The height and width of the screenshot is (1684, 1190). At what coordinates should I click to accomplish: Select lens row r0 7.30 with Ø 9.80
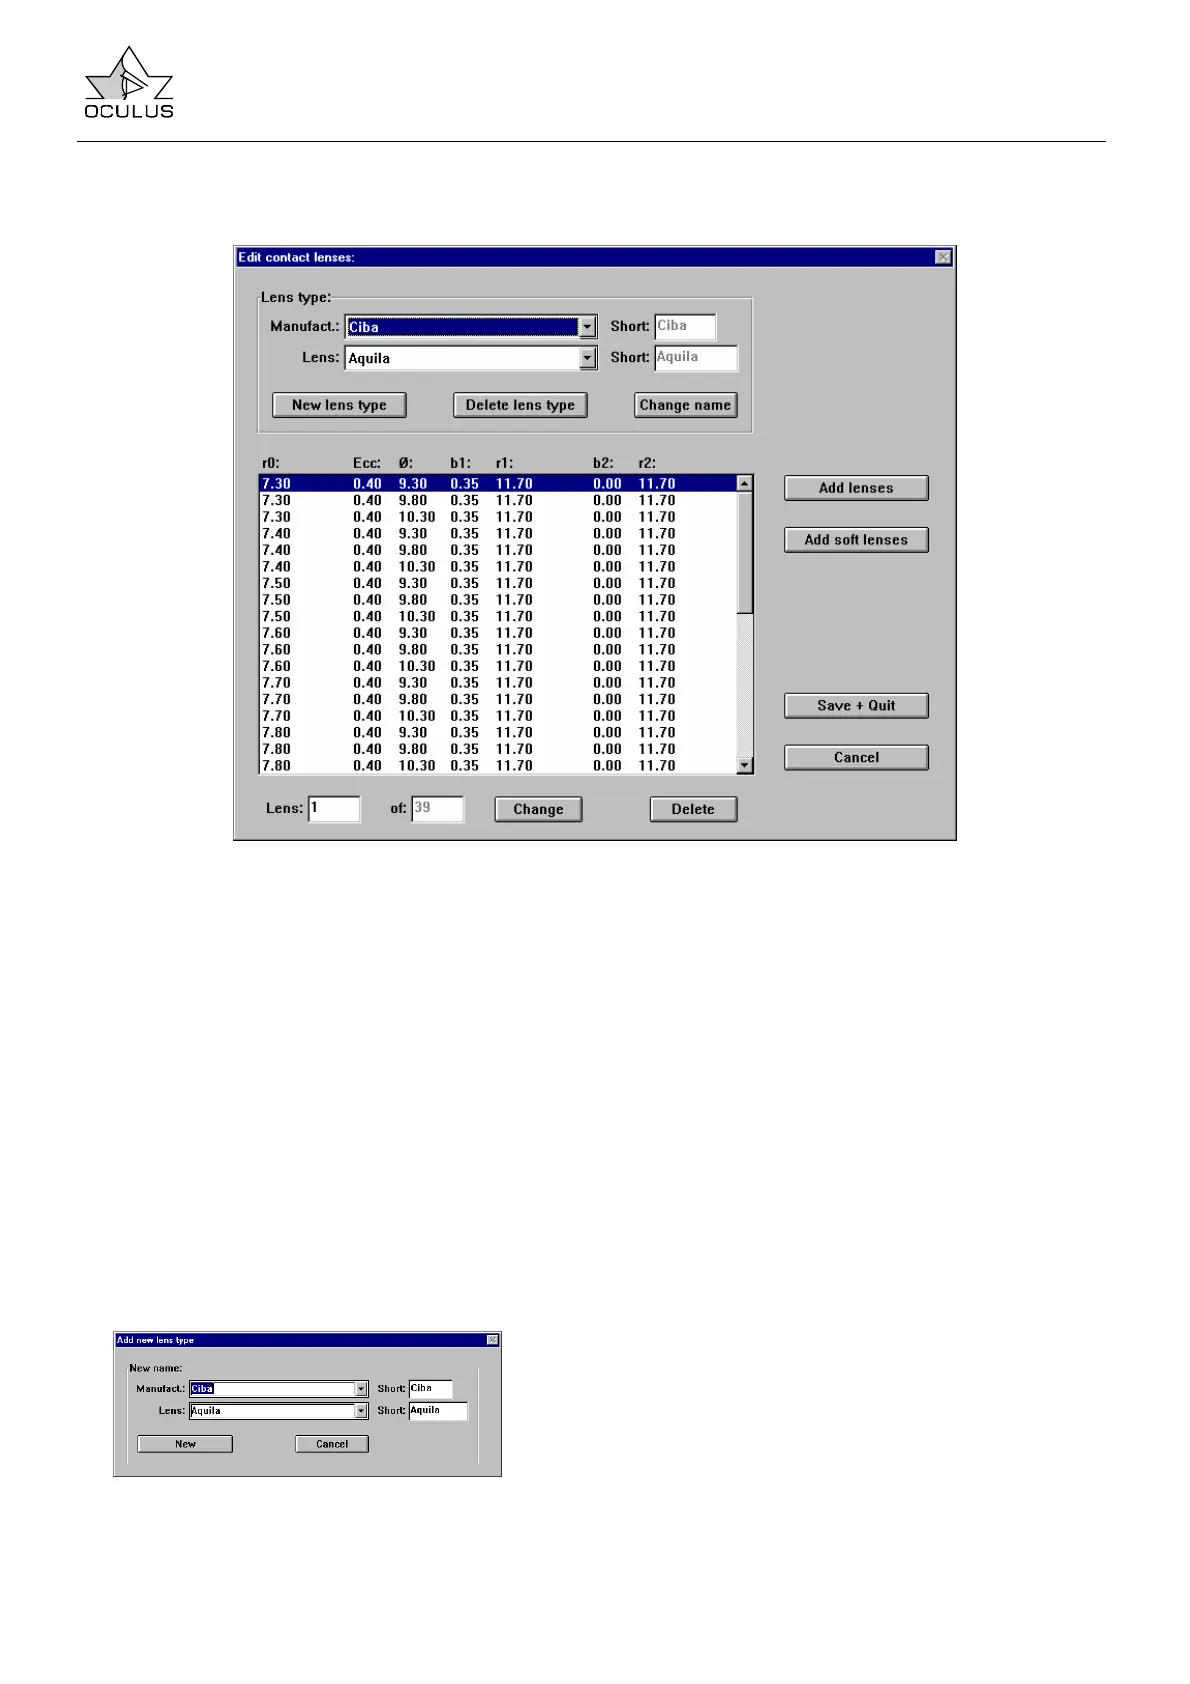(x=497, y=501)
